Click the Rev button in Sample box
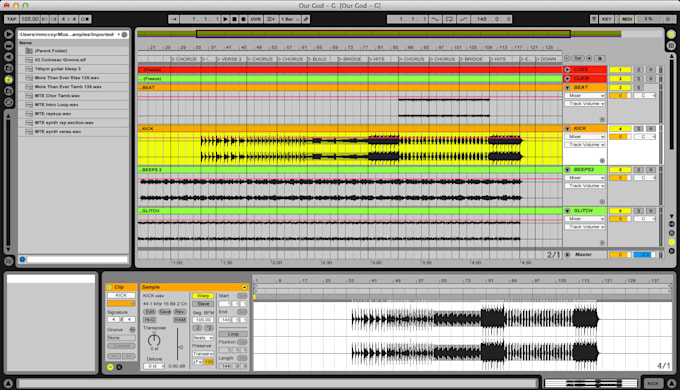The height and width of the screenshot is (390, 680). tap(180, 312)
